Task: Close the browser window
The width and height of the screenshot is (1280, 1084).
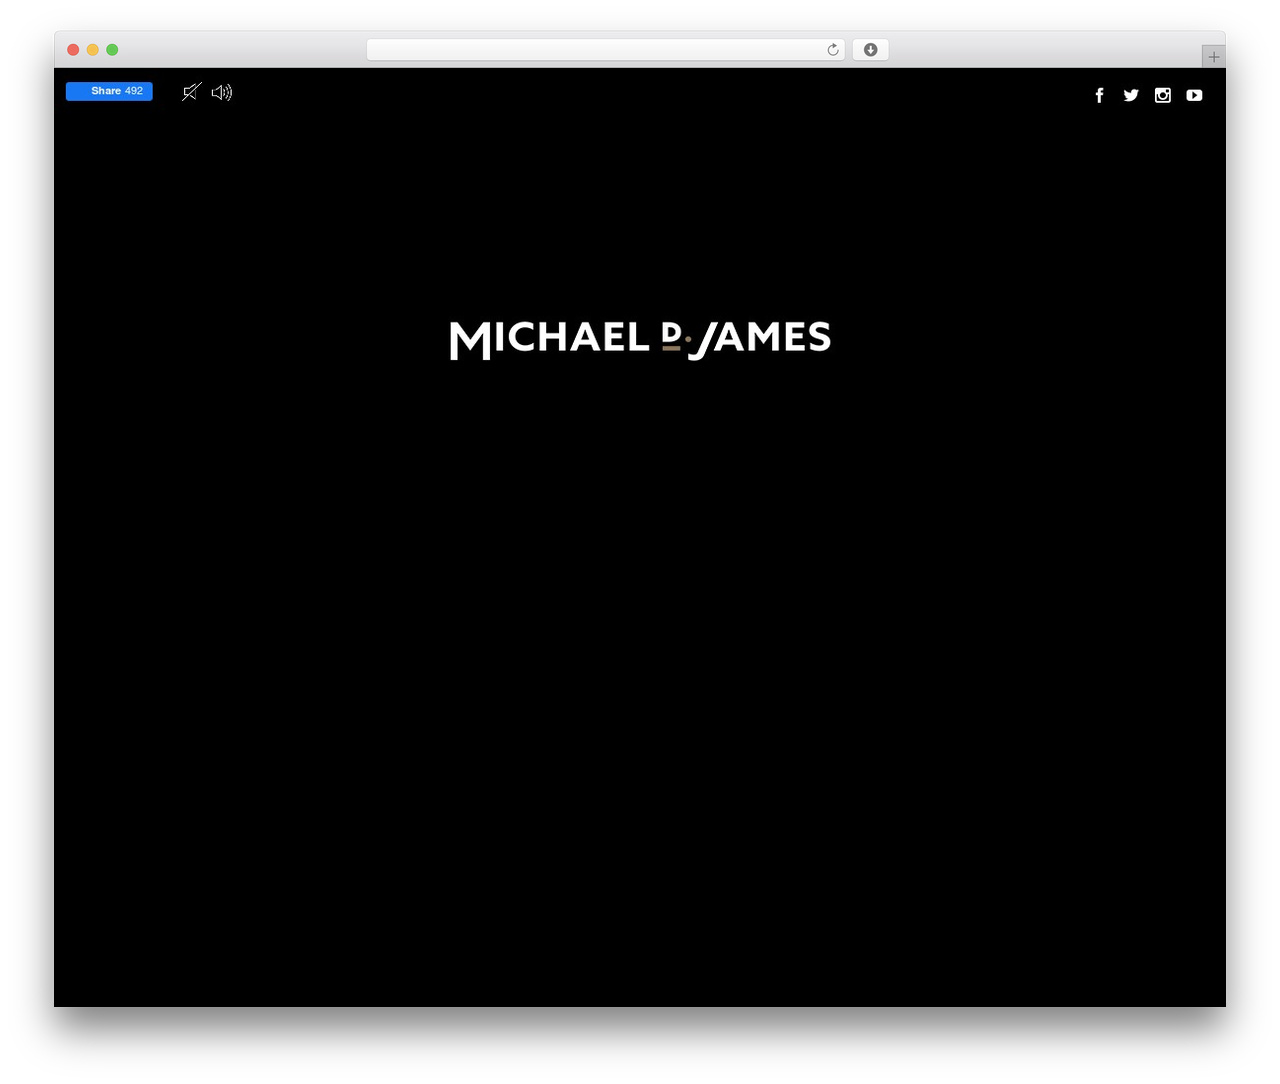Action: point(73,50)
